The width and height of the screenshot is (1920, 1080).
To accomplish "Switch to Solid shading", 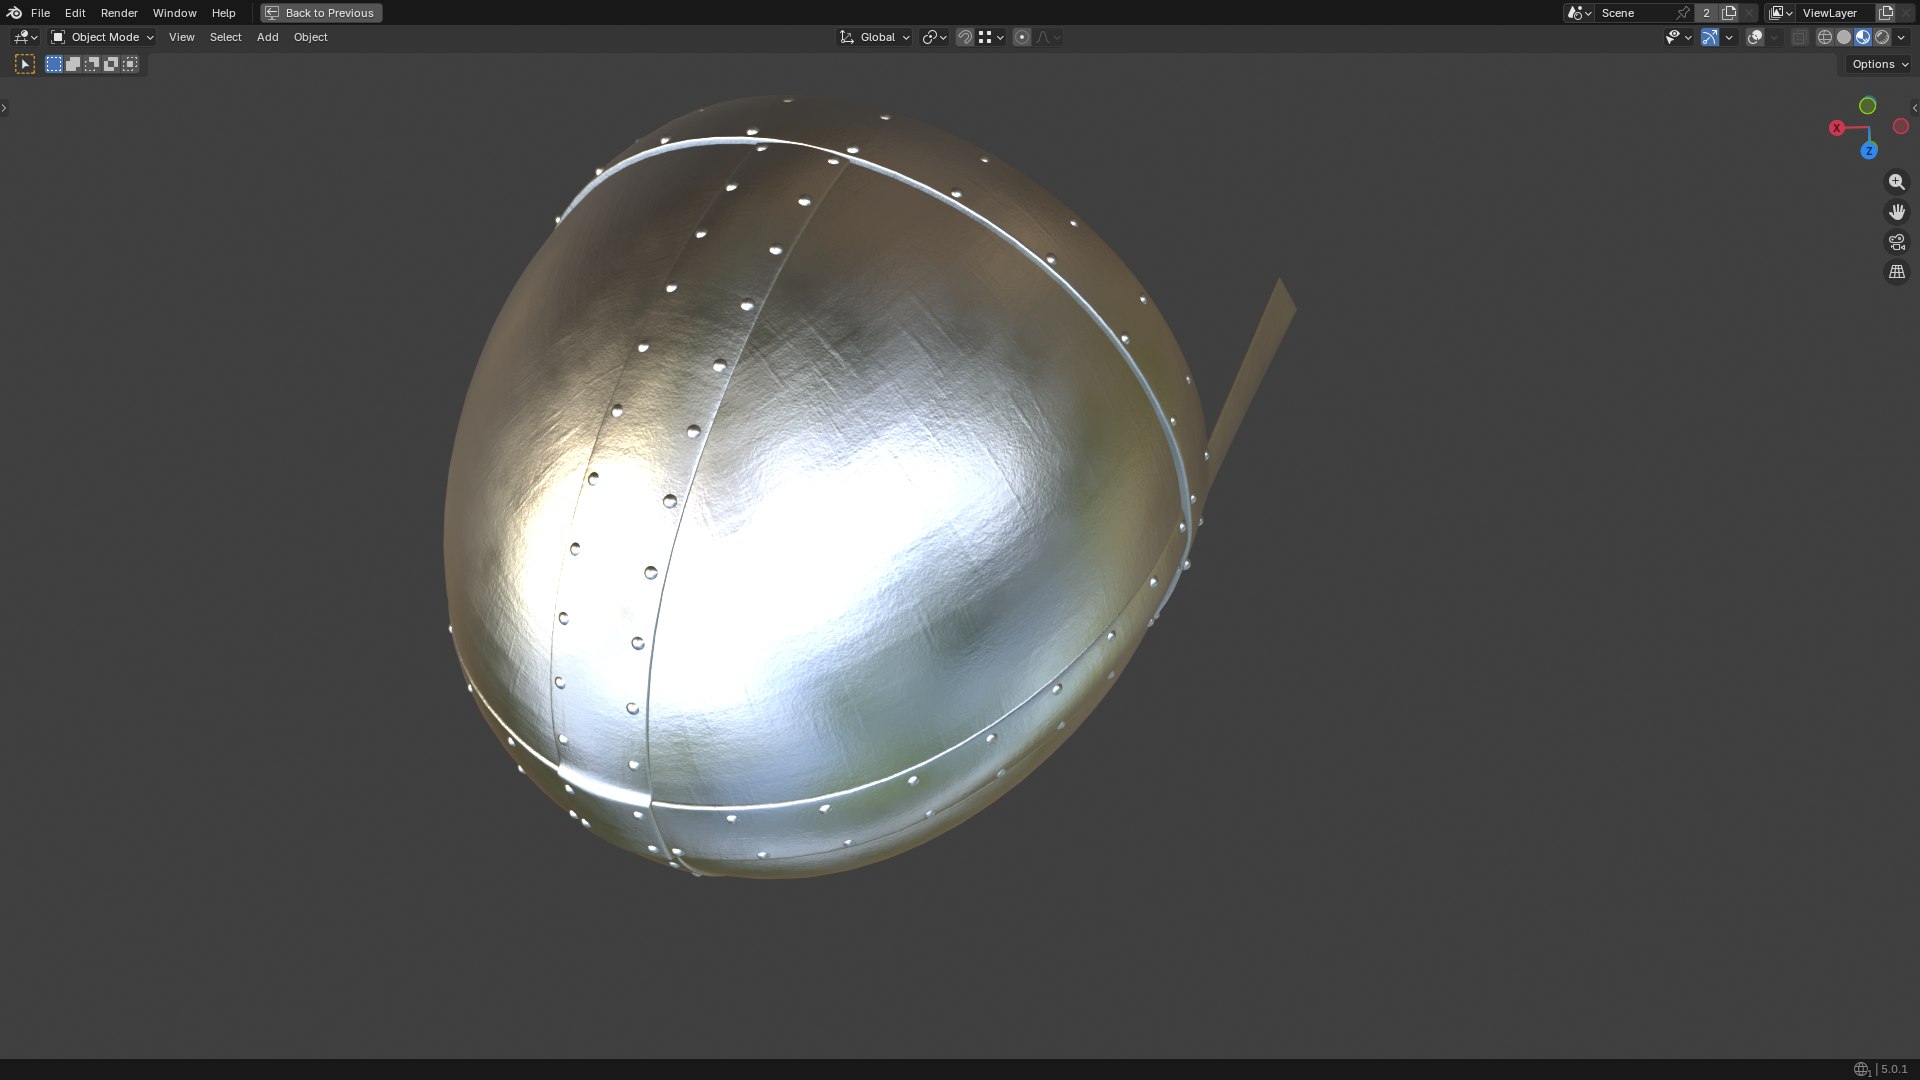I will click(1844, 37).
